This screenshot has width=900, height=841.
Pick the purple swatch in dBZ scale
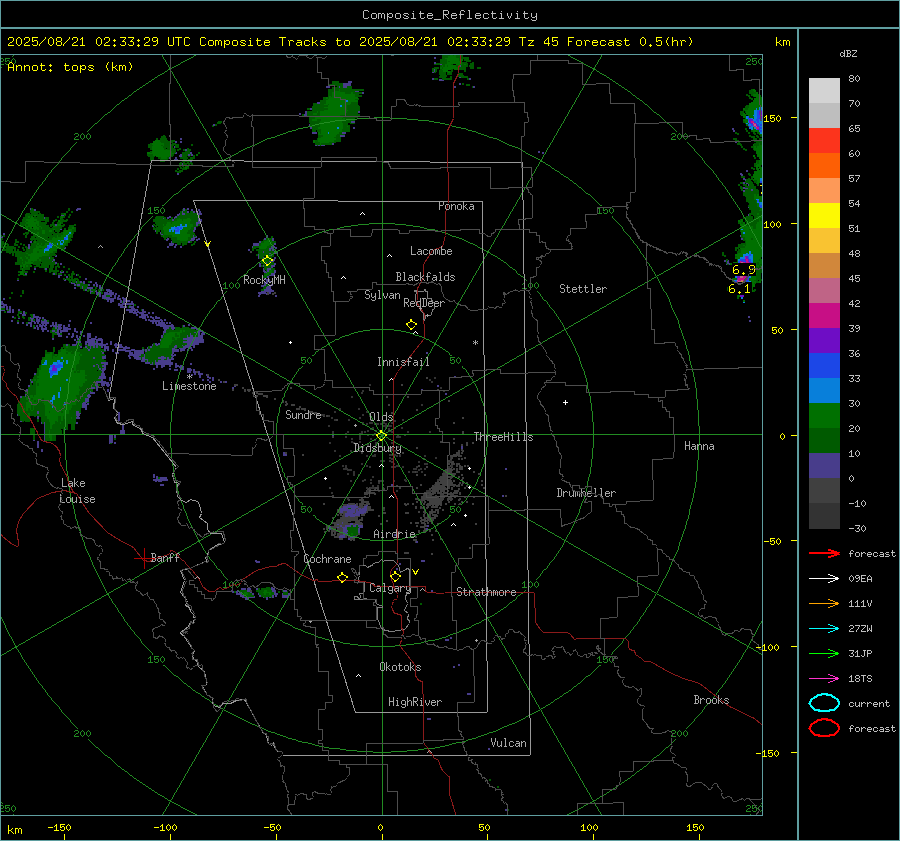[824, 340]
